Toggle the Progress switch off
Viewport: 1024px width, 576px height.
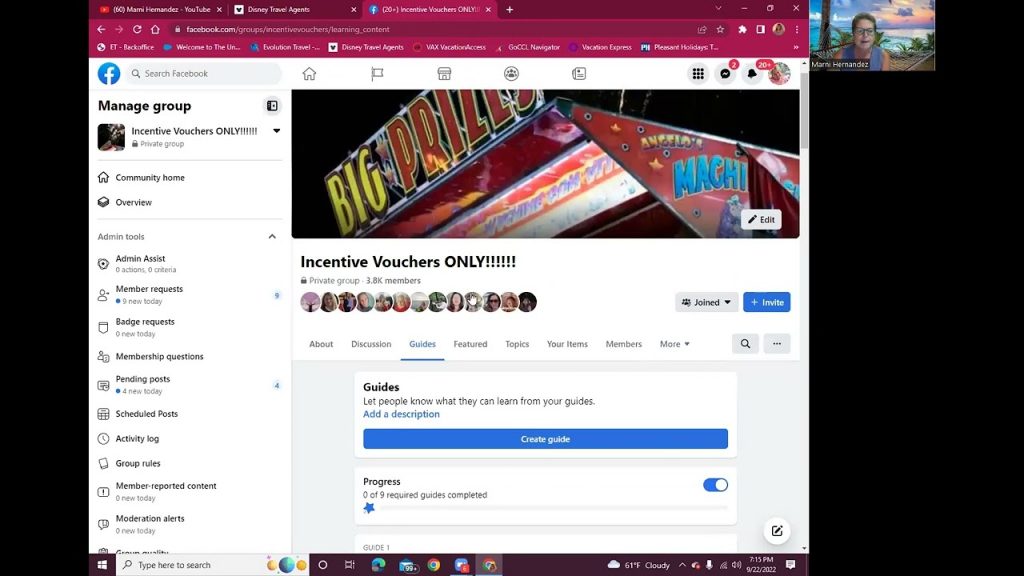click(x=715, y=485)
